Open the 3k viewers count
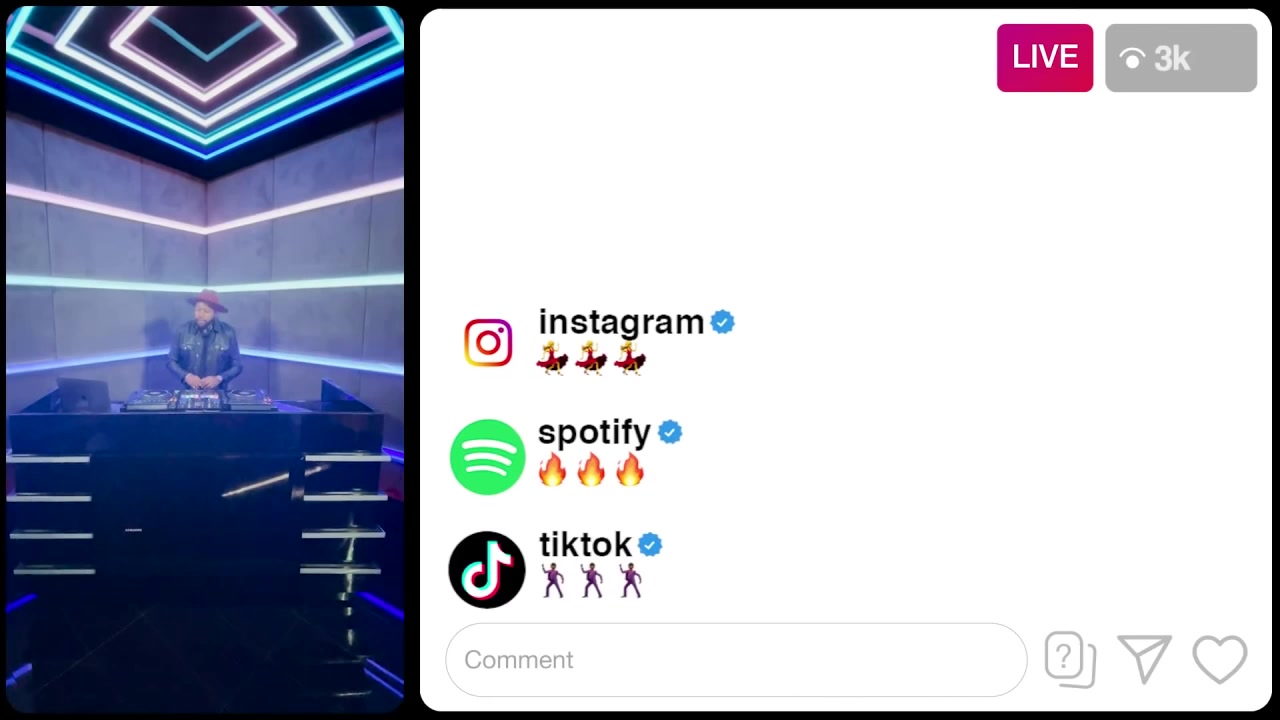This screenshot has height=720, width=1280. tap(1181, 58)
